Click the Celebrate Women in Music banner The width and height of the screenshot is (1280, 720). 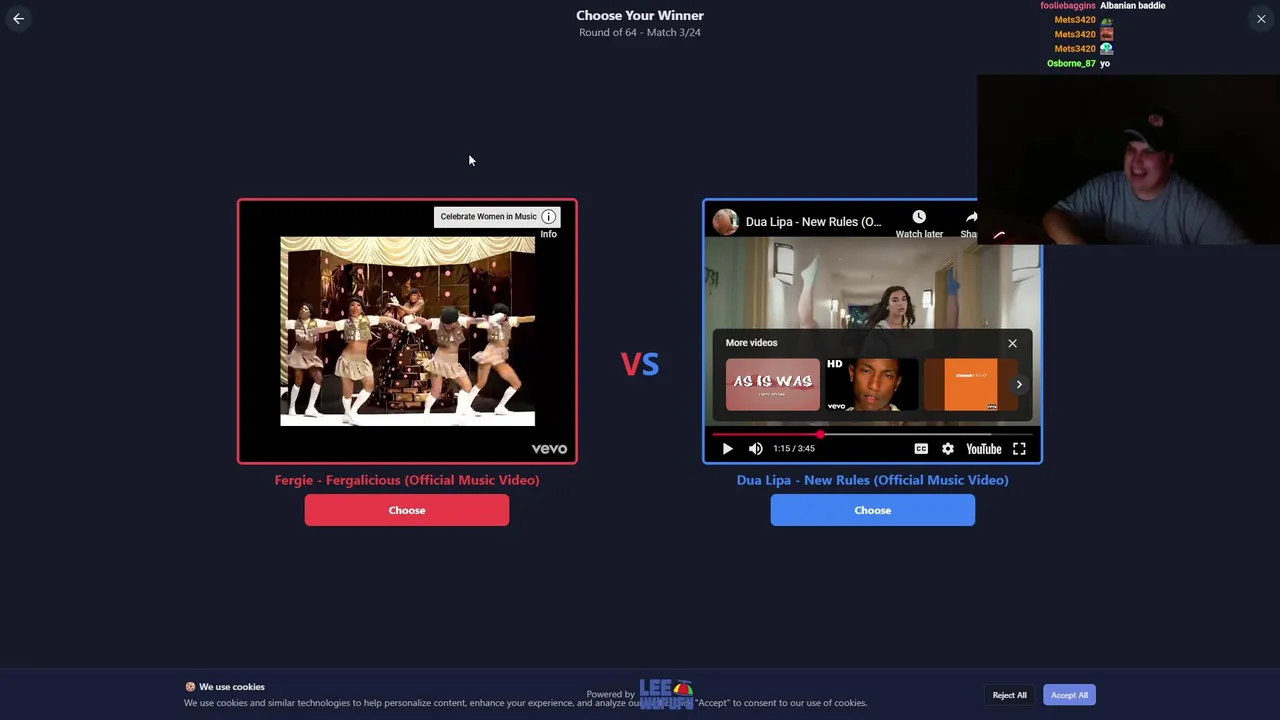pos(488,217)
